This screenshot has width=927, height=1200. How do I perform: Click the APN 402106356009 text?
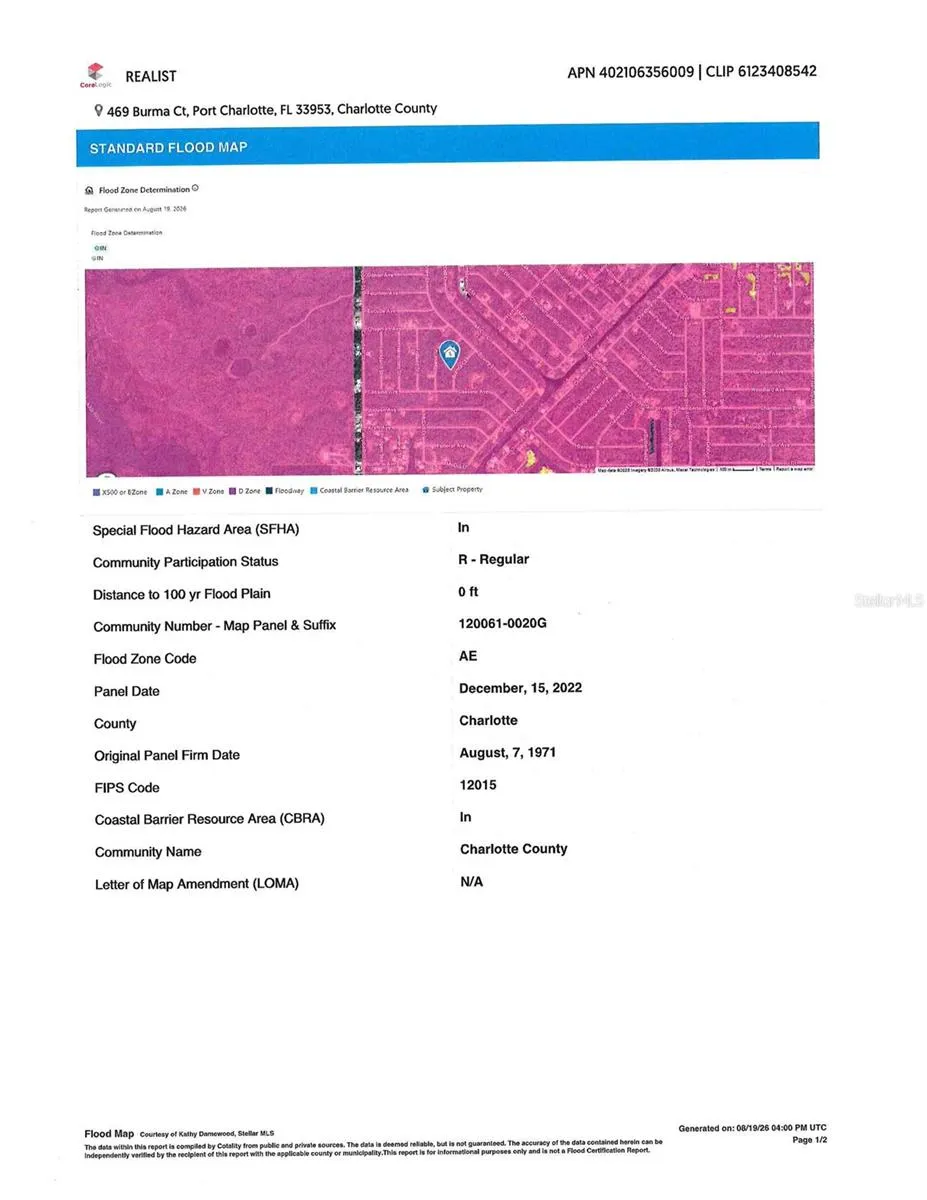coord(630,72)
